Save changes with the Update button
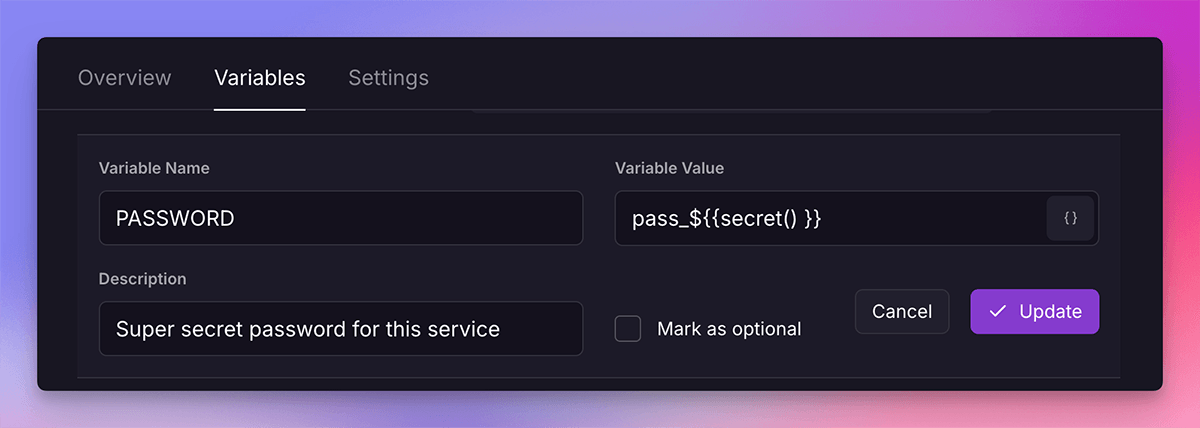This screenshot has height=428, width=1200. pyautogui.click(x=1035, y=312)
